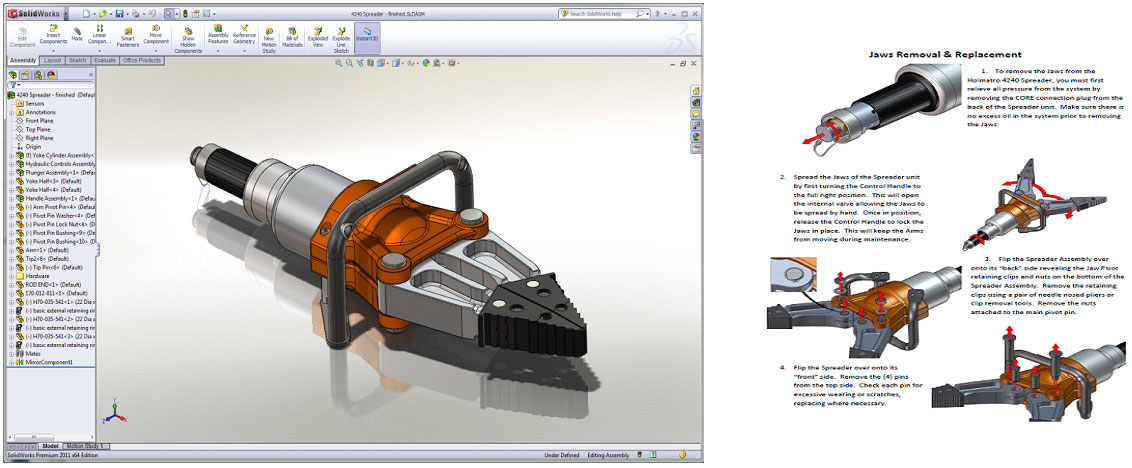Open the FeatureManager design tree tab

click(x=13, y=74)
